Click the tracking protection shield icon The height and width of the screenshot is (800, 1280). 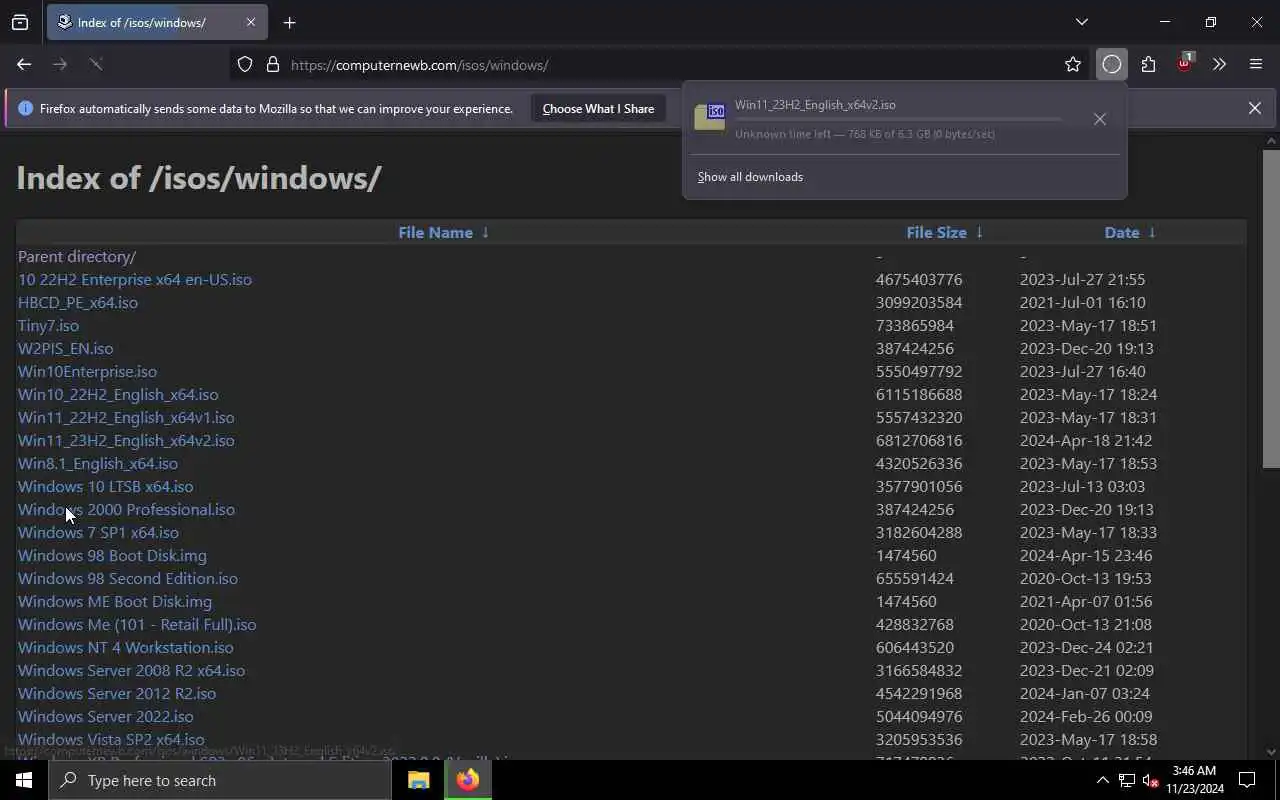click(245, 65)
